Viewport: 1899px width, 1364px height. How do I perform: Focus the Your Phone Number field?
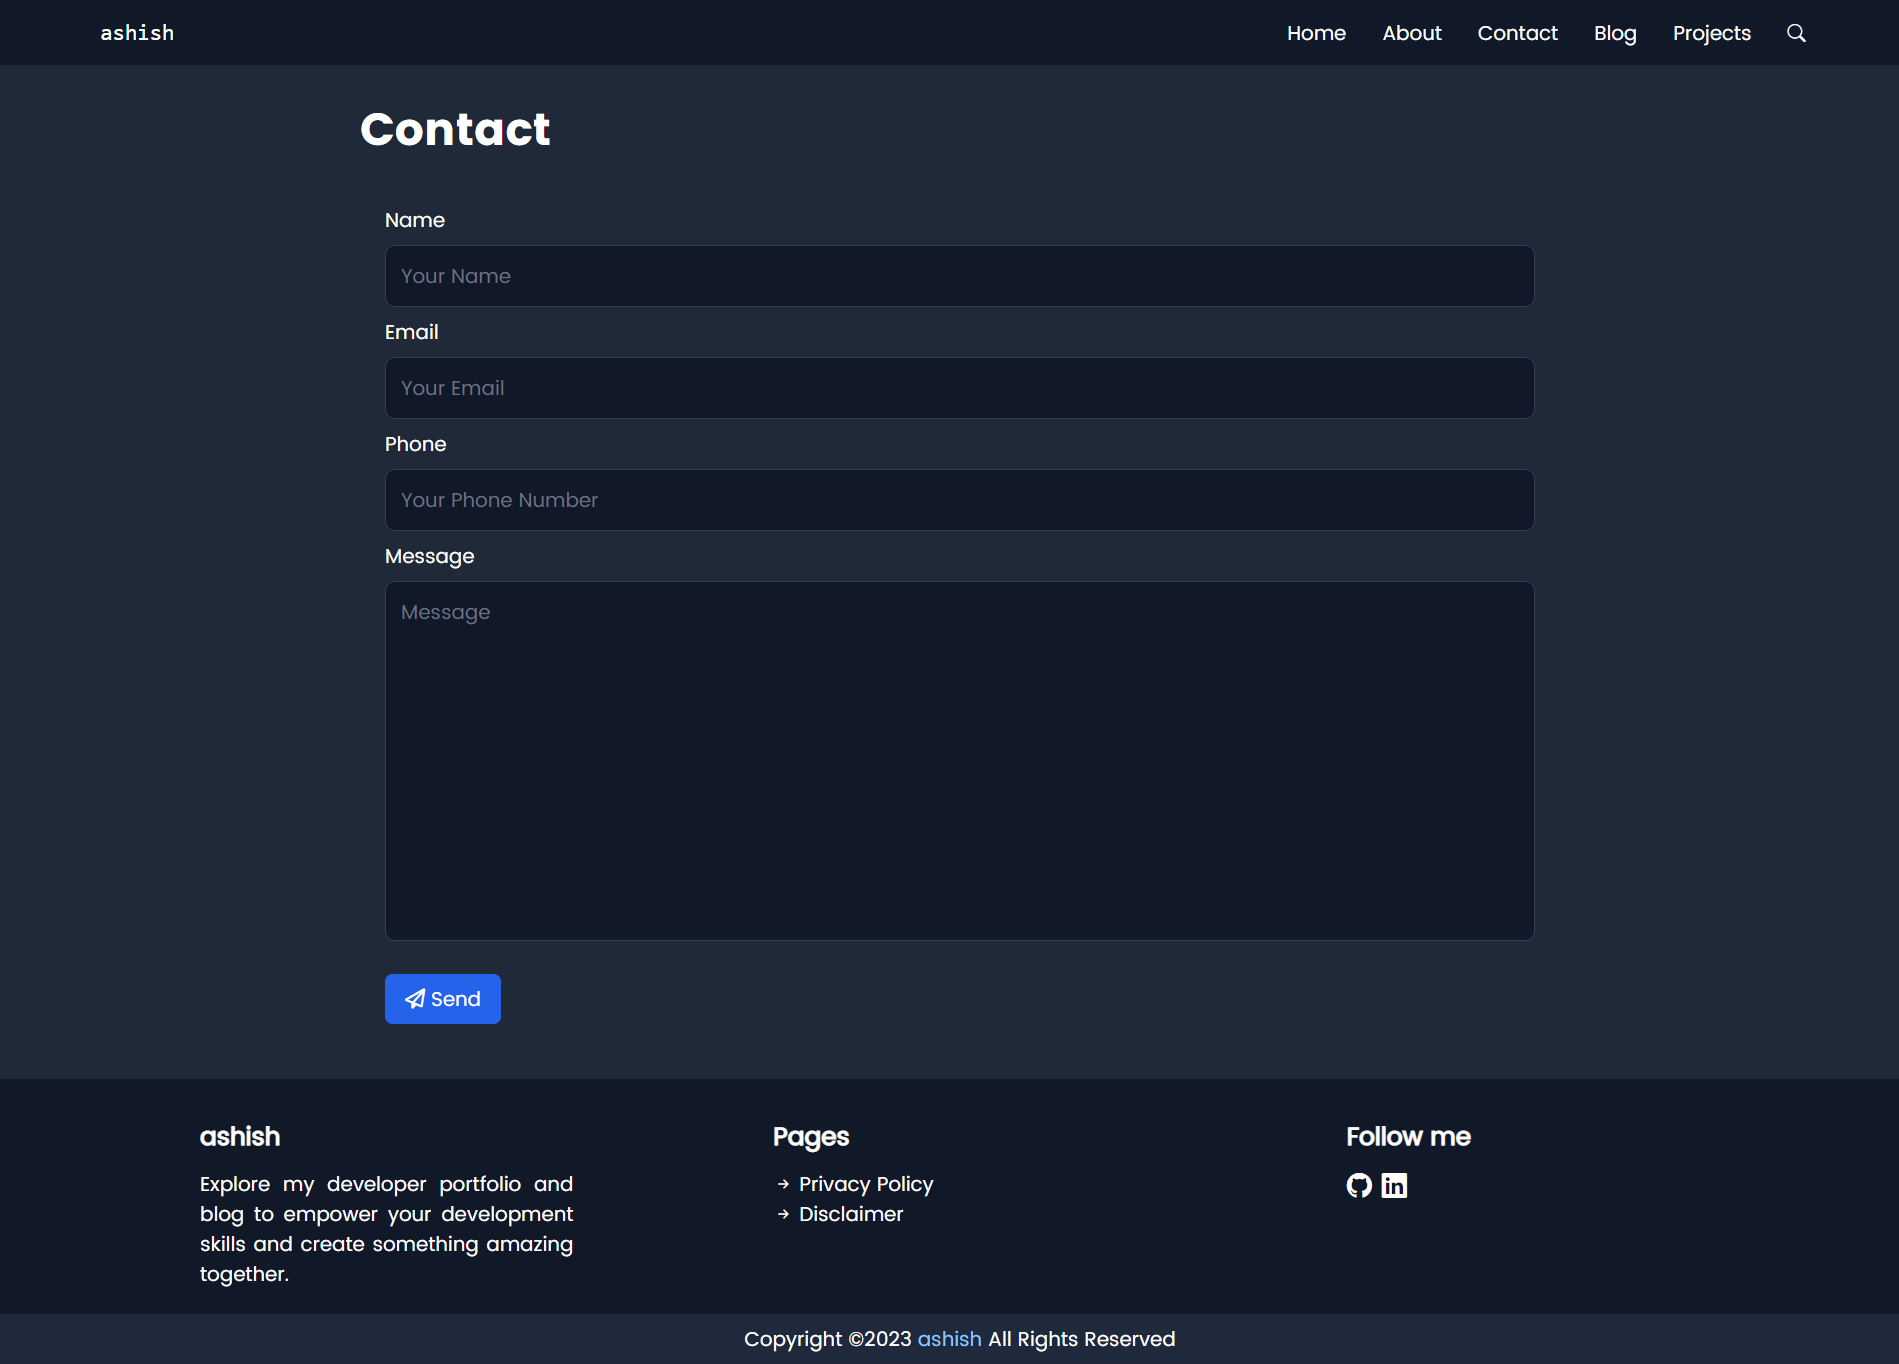pos(959,500)
